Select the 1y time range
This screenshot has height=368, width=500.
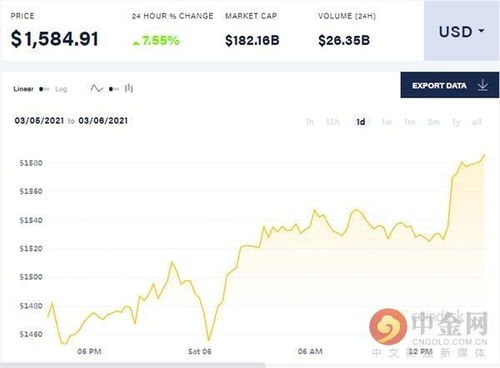pyautogui.click(x=456, y=122)
